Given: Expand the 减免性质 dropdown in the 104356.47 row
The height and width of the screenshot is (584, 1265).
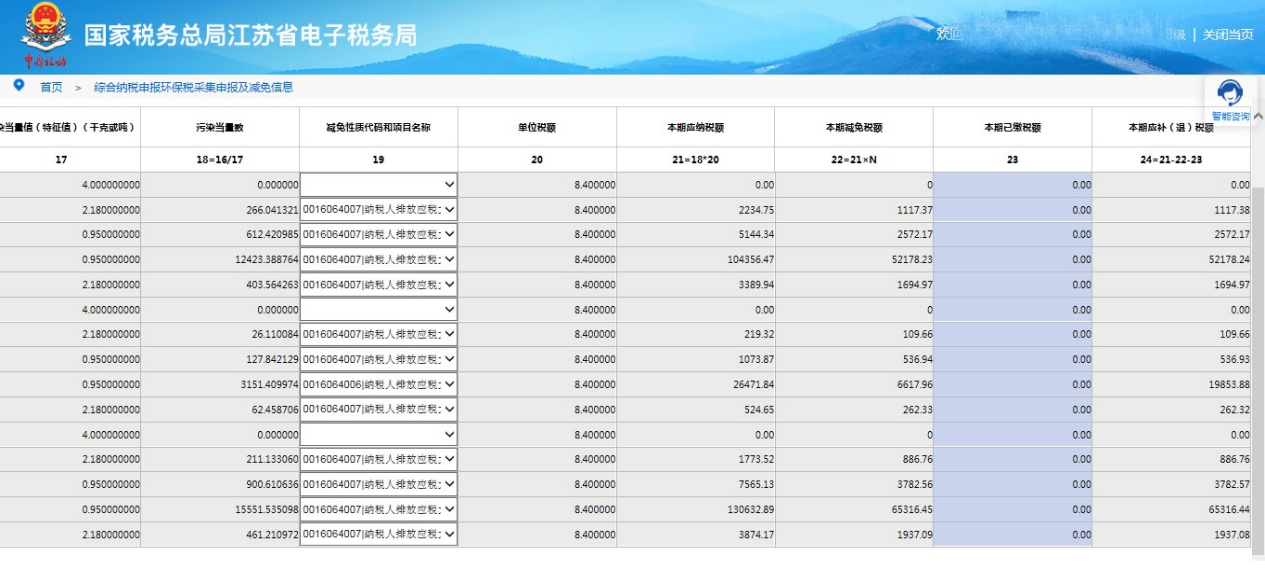Looking at the screenshot, I should [x=379, y=260].
